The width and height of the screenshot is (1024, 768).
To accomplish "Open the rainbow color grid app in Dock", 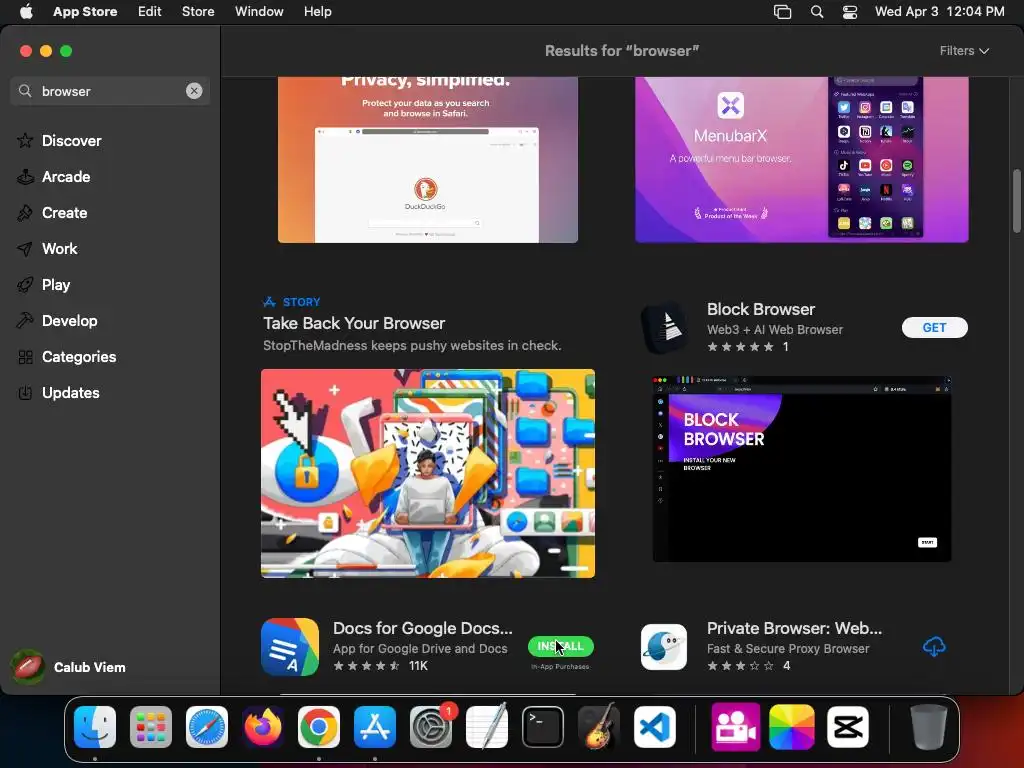I will coord(792,727).
